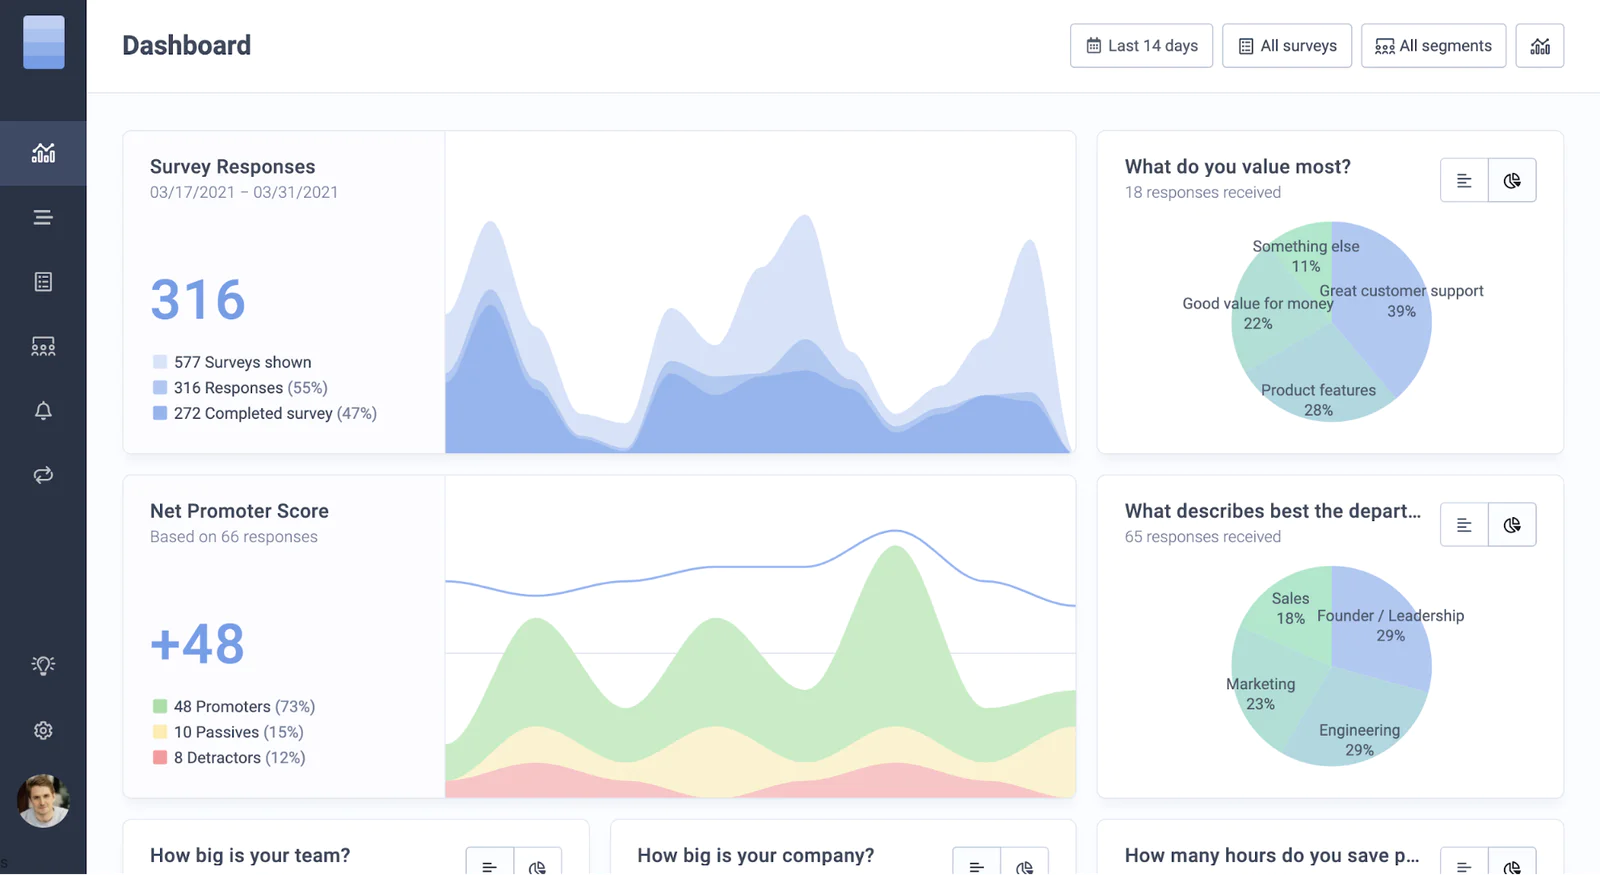Select pie view for department question card
Screen dimensions: 1600x875
click(x=1512, y=525)
